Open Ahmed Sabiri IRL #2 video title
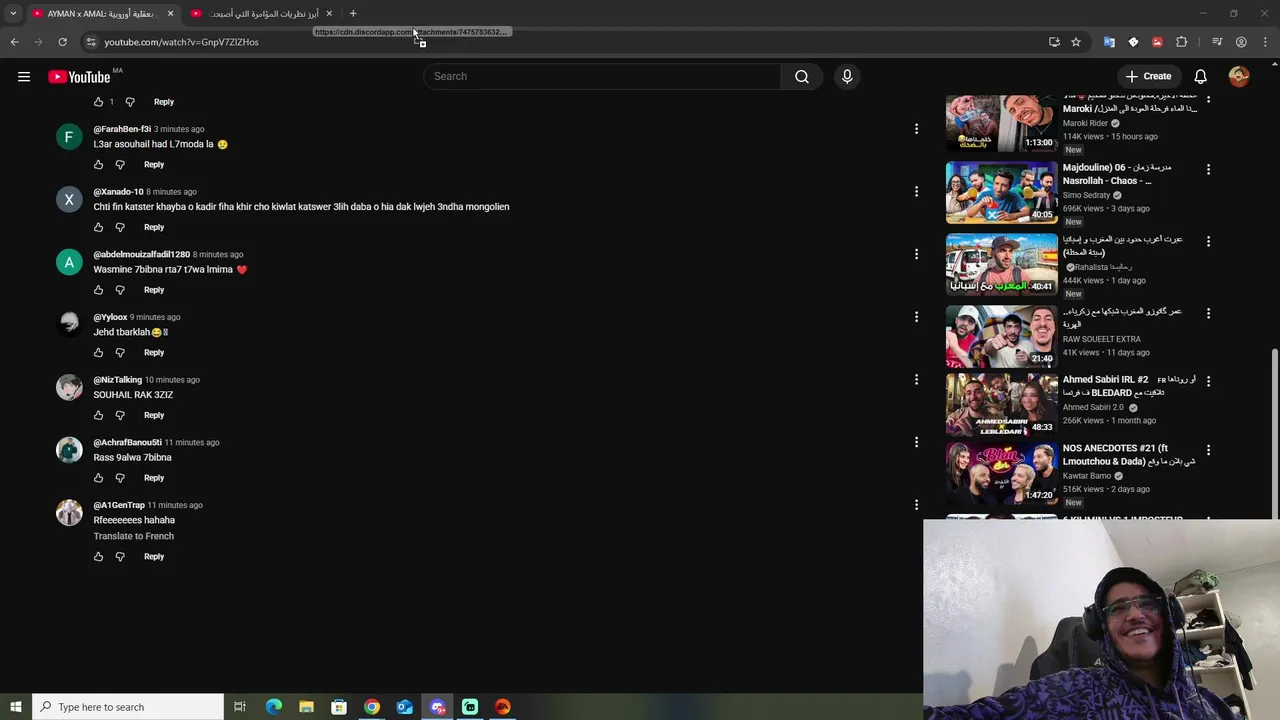 [1129, 387]
